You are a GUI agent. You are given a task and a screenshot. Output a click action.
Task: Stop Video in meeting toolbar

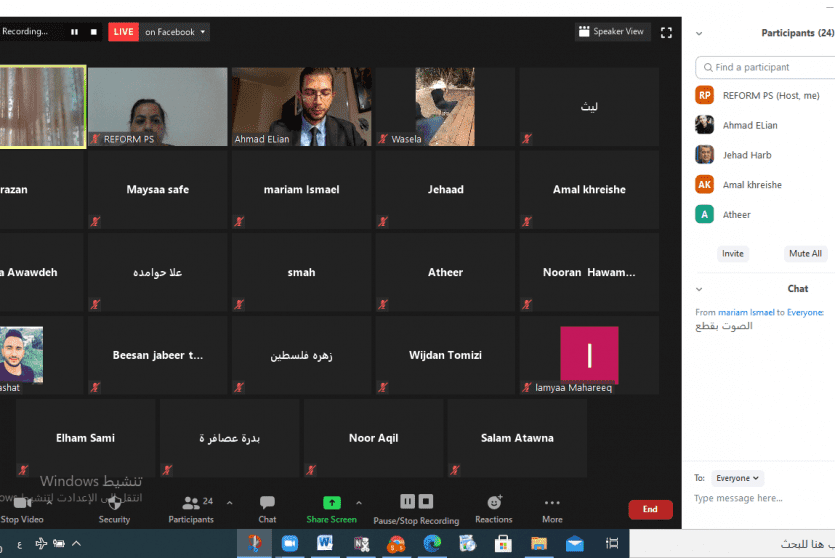click(x=22, y=510)
